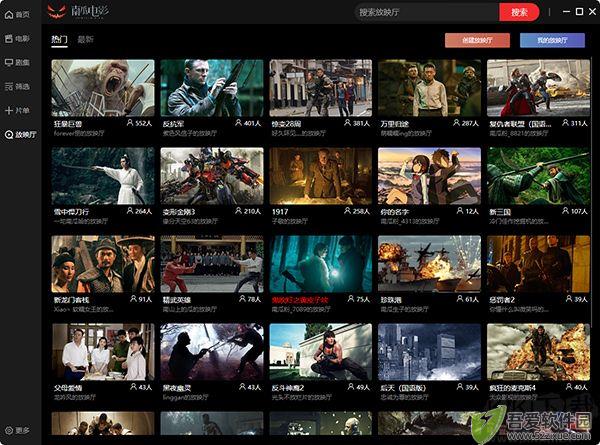
Task: Click the 43人 count under 黑夜幽灵 thumbnail
Action: tap(254, 387)
